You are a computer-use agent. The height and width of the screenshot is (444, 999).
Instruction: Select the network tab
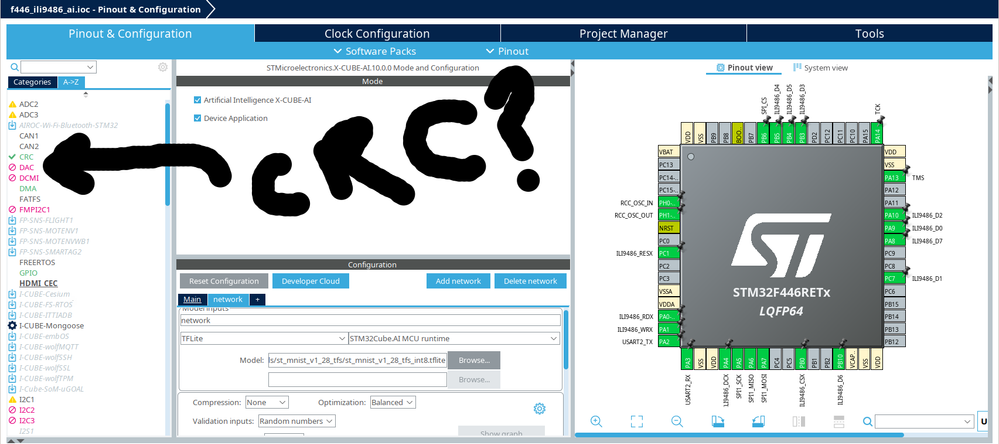coord(227,299)
